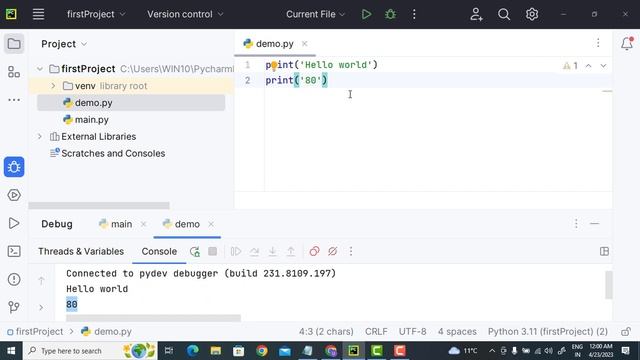Viewport: 640px width, 360px height.
Task: Open the Project view dropdown
Action: 64,44
